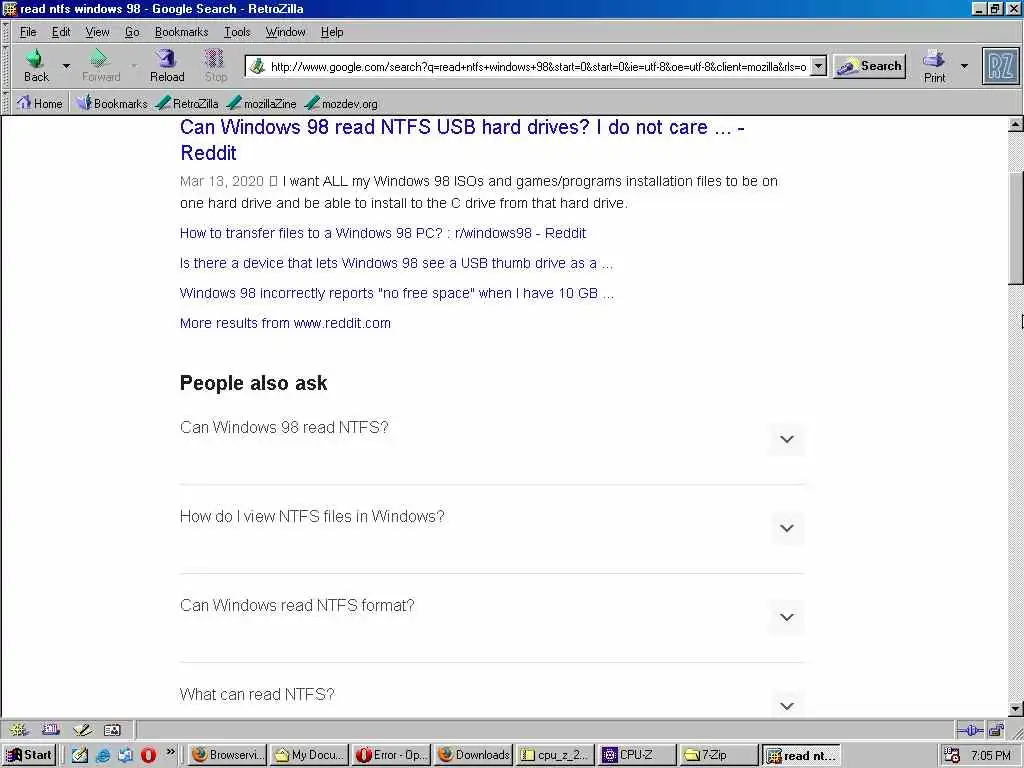
Task: Click the Back navigation button
Action: pos(36,65)
